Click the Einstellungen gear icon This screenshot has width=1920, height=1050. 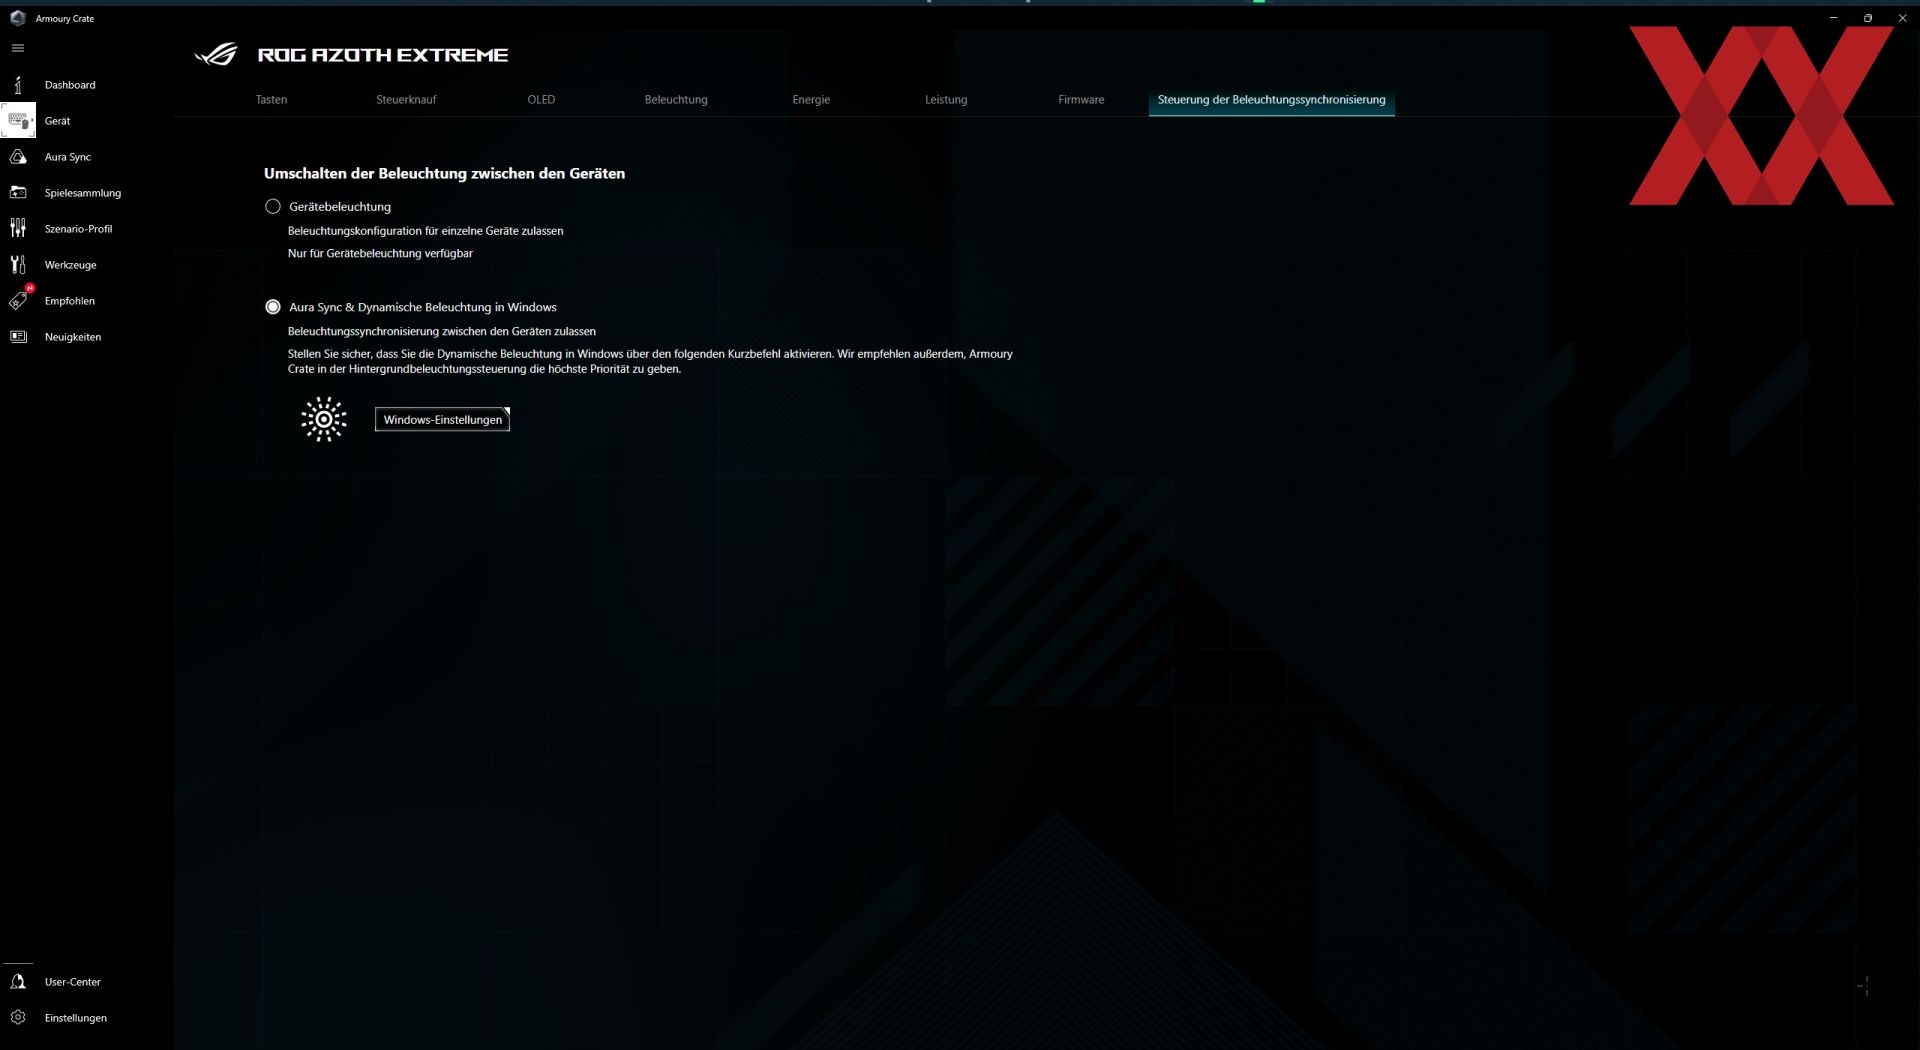(x=18, y=1018)
